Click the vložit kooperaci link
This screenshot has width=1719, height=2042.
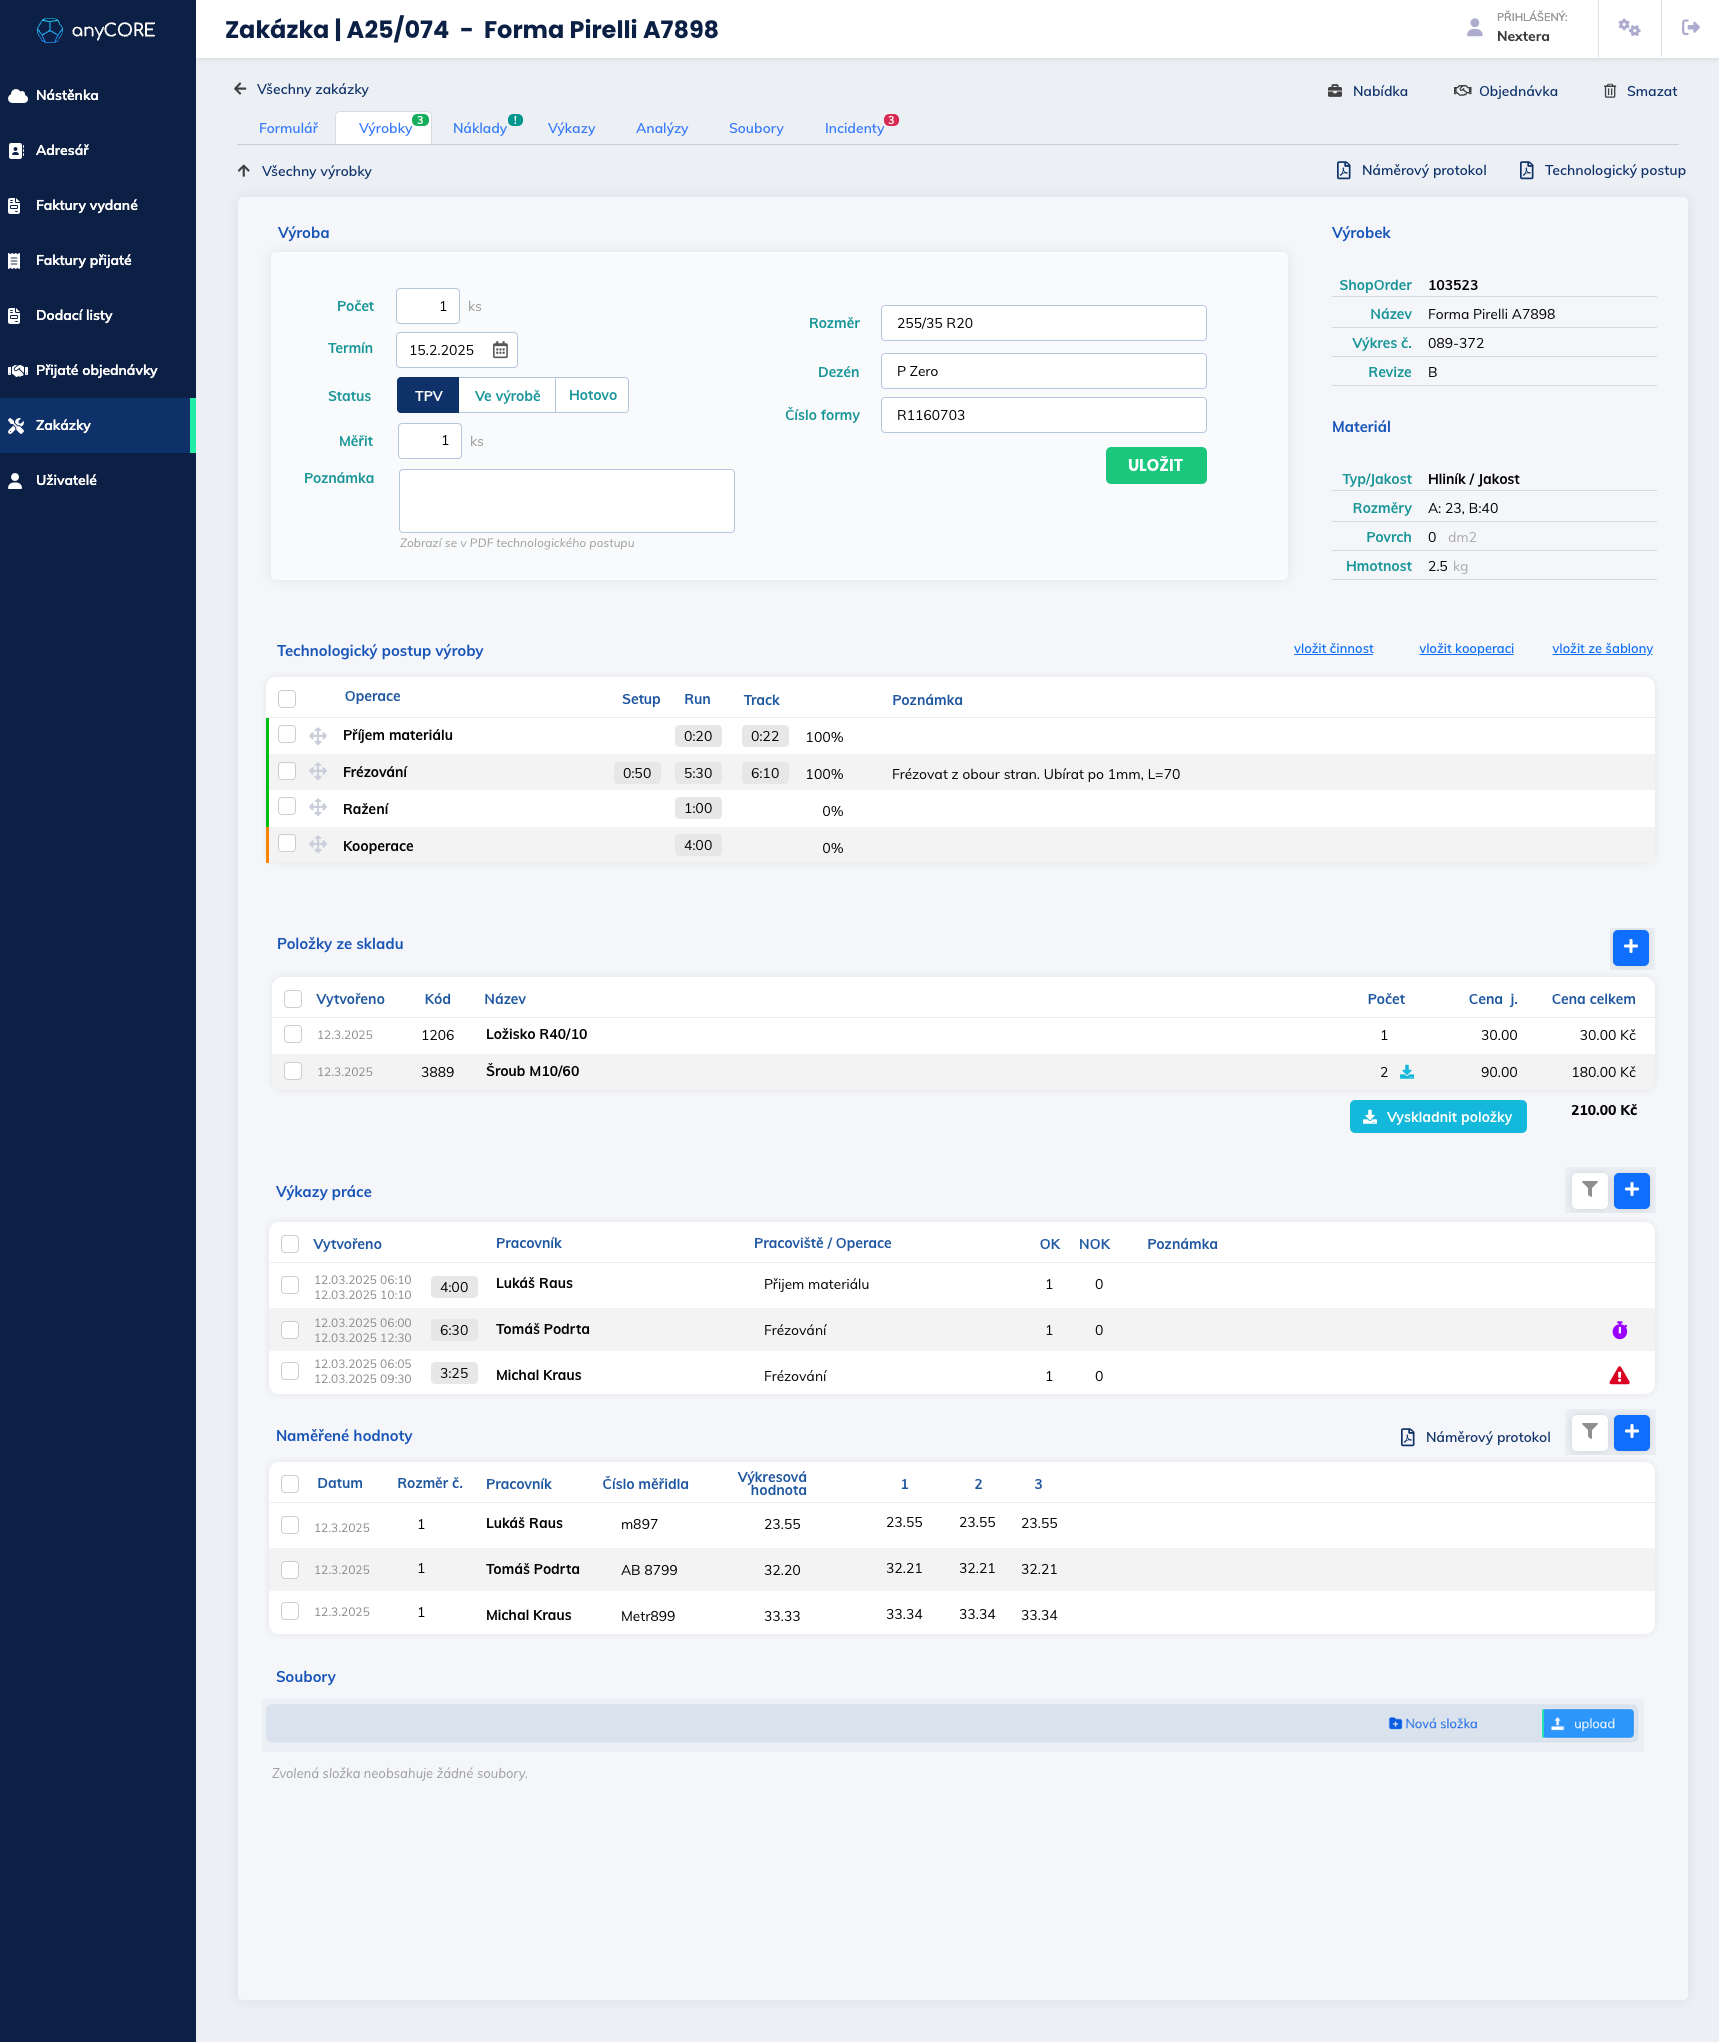tap(1466, 649)
